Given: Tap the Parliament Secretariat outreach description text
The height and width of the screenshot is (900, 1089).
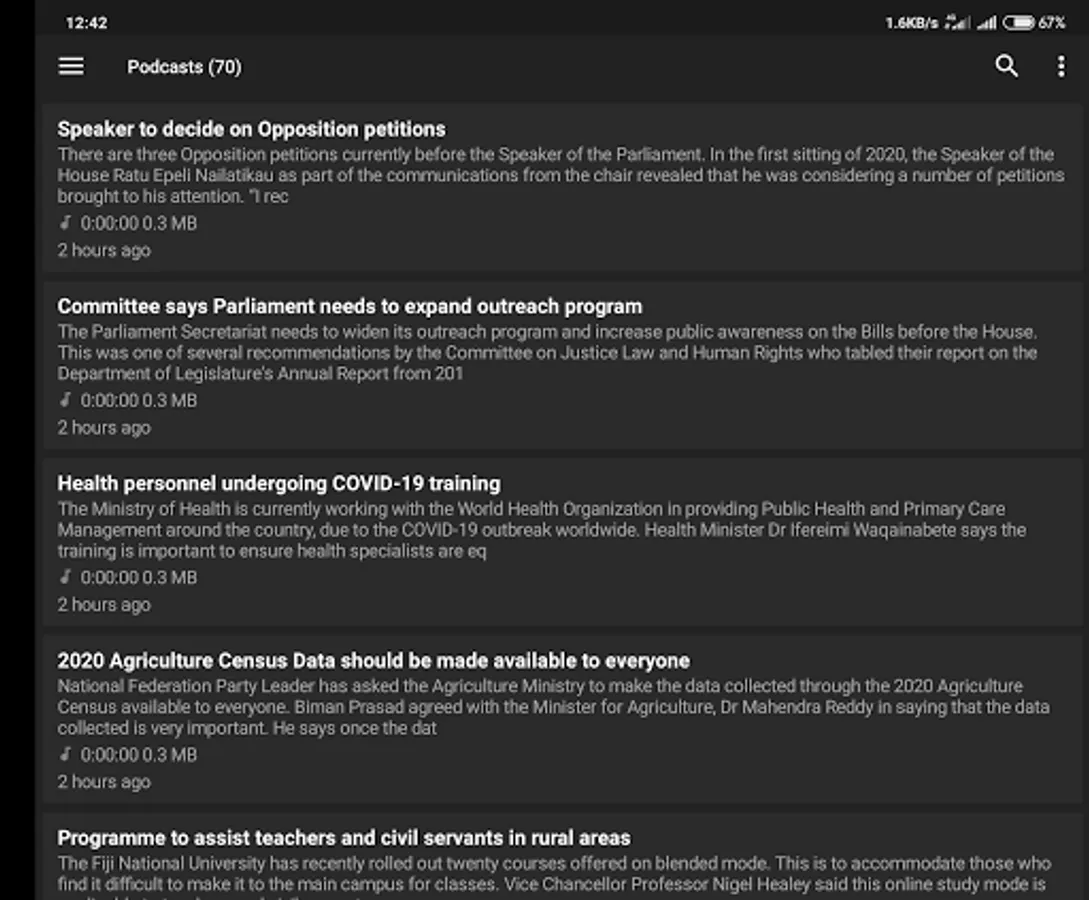Looking at the screenshot, I should point(546,352).
